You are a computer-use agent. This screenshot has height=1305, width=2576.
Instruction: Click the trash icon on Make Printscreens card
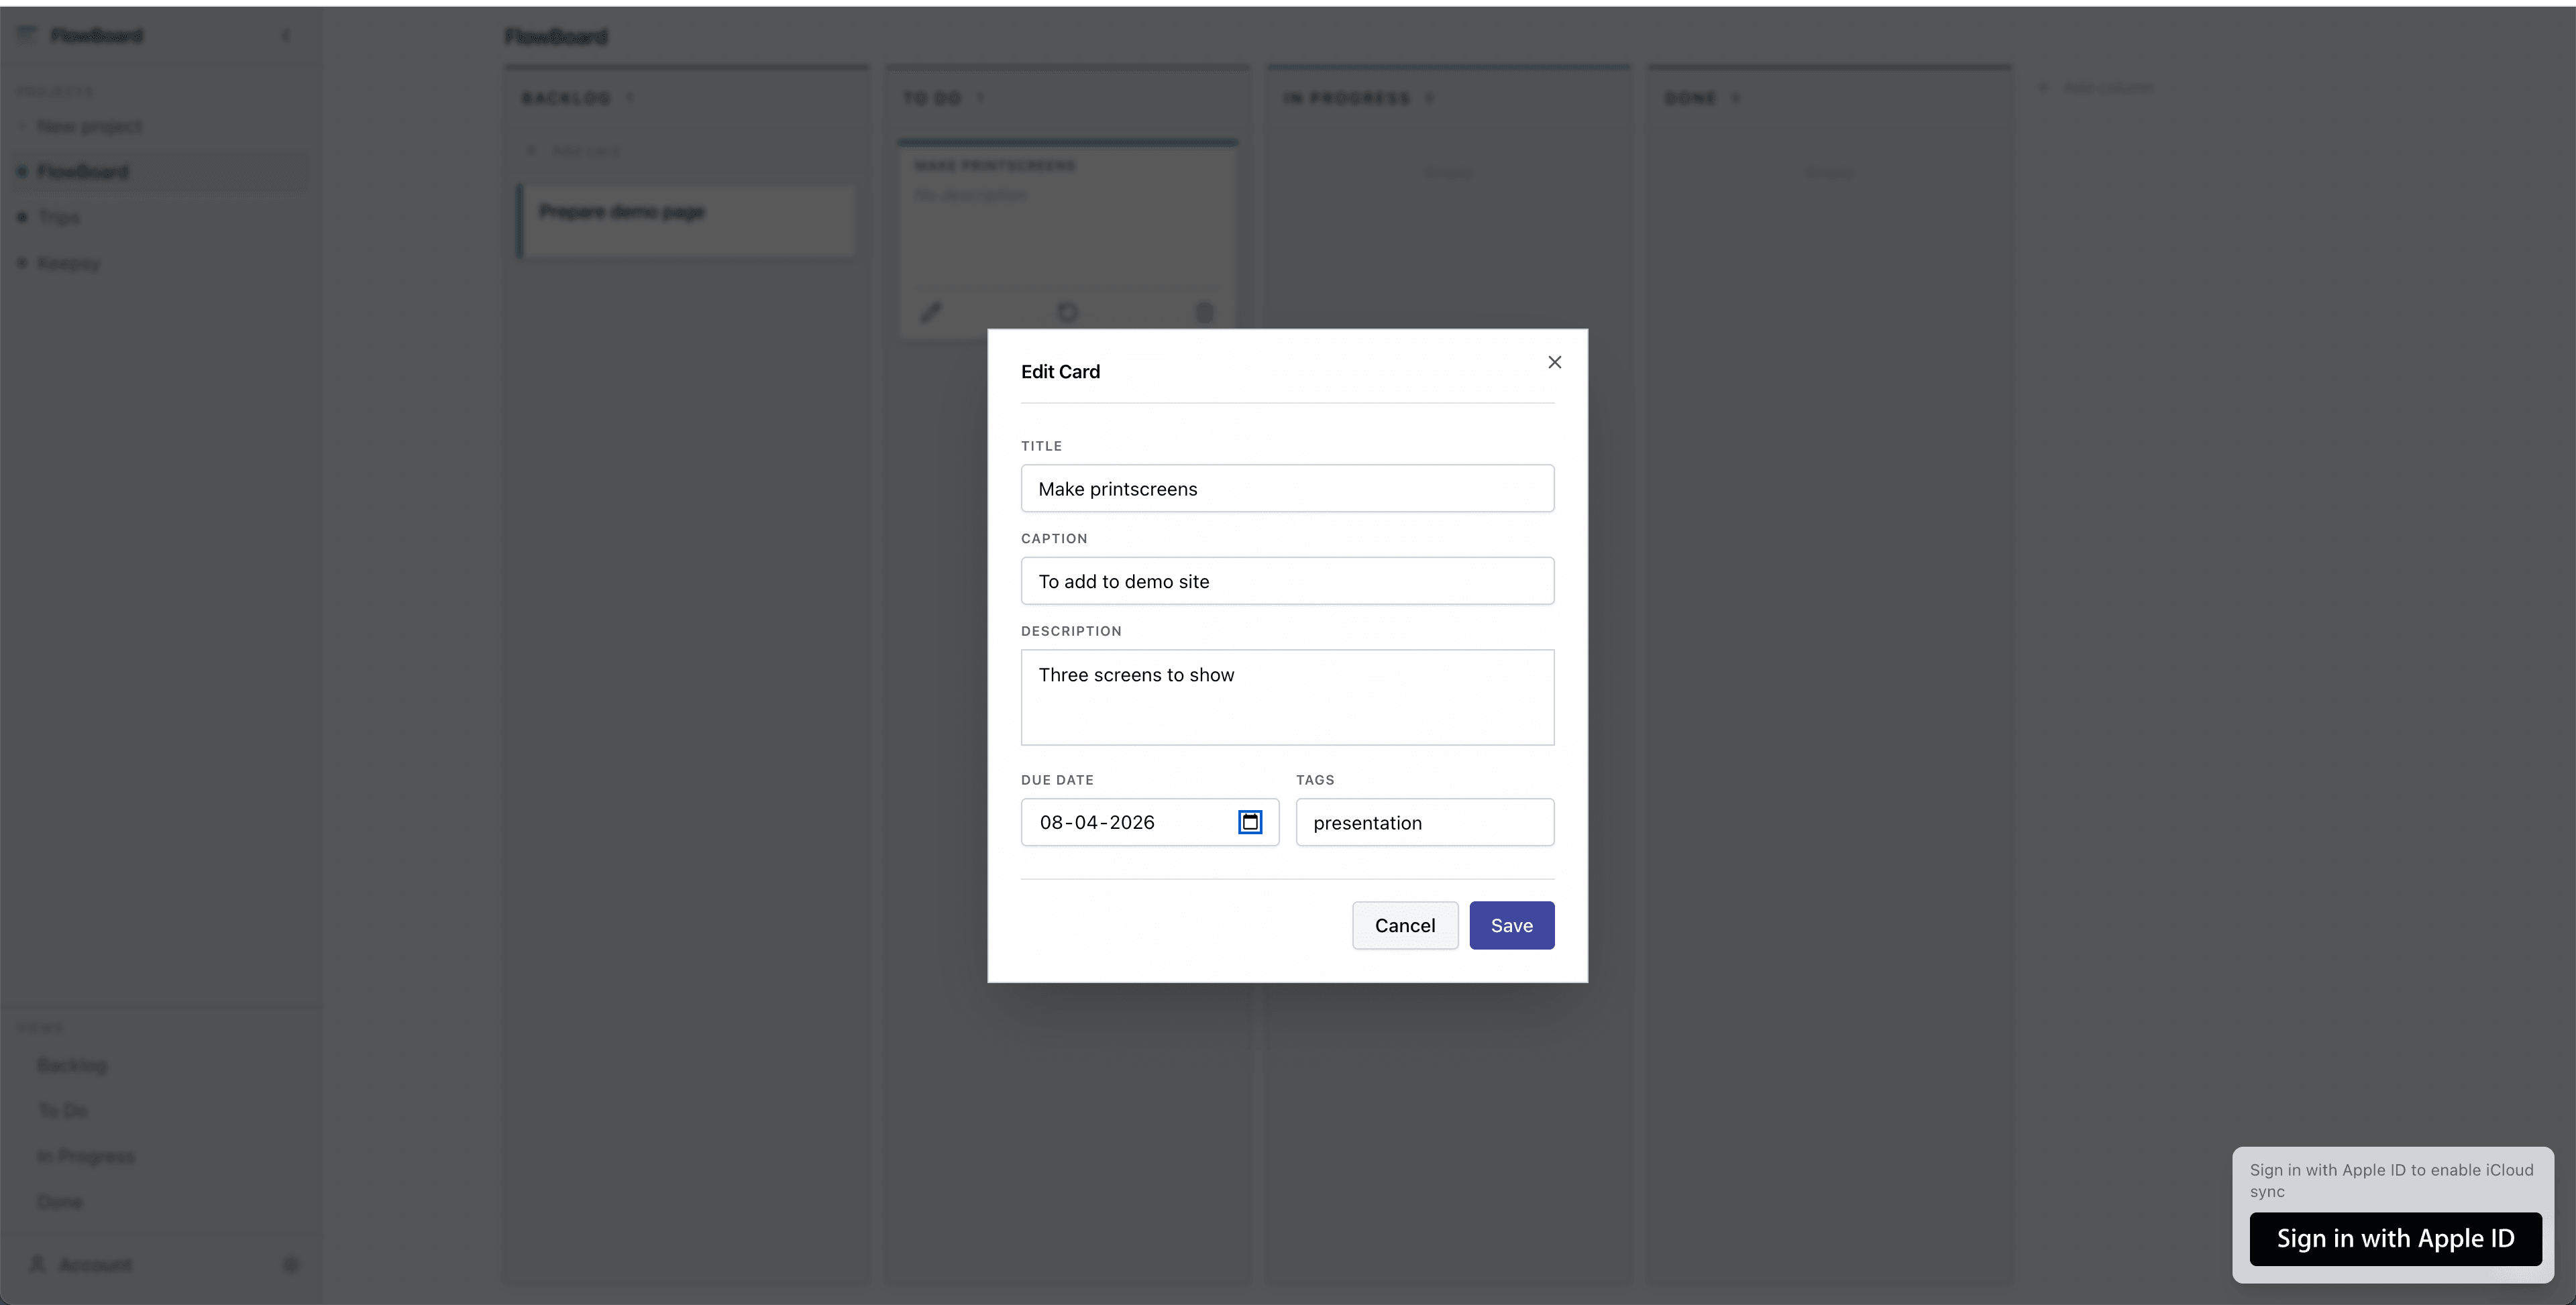click(x=1204, y=312)
